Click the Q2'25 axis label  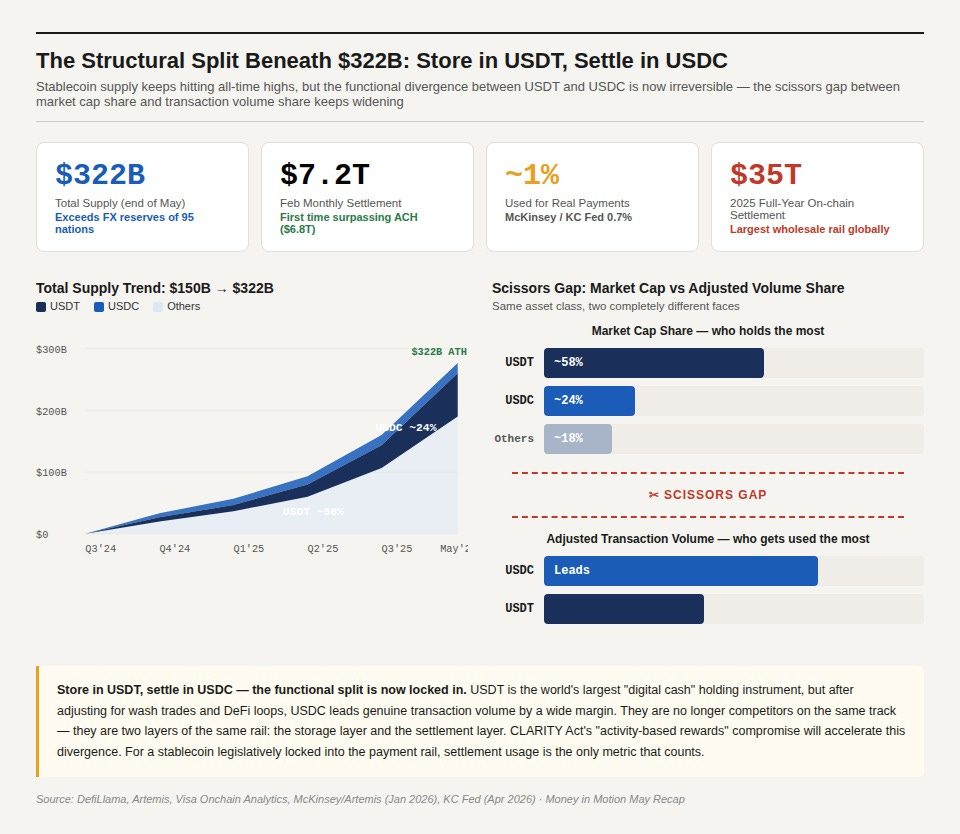[323, 549]
